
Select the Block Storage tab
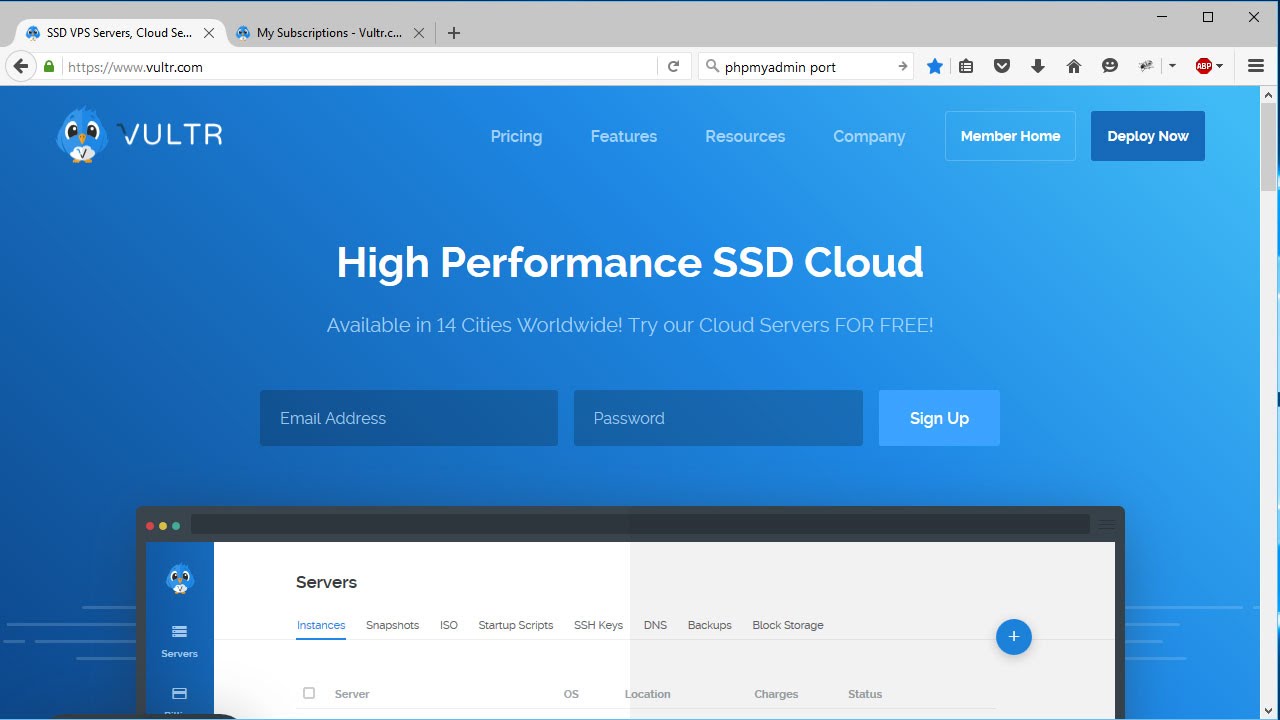point(788,625)
